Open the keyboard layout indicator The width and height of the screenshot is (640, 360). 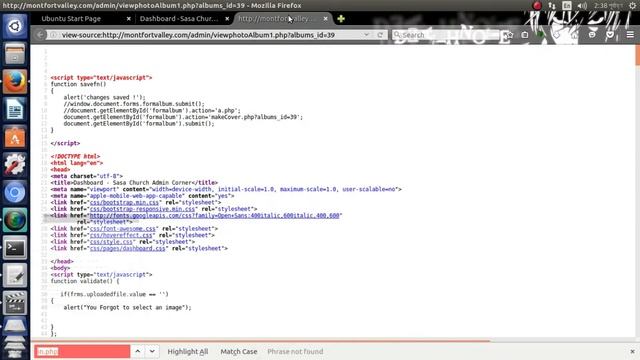(567, 5)
